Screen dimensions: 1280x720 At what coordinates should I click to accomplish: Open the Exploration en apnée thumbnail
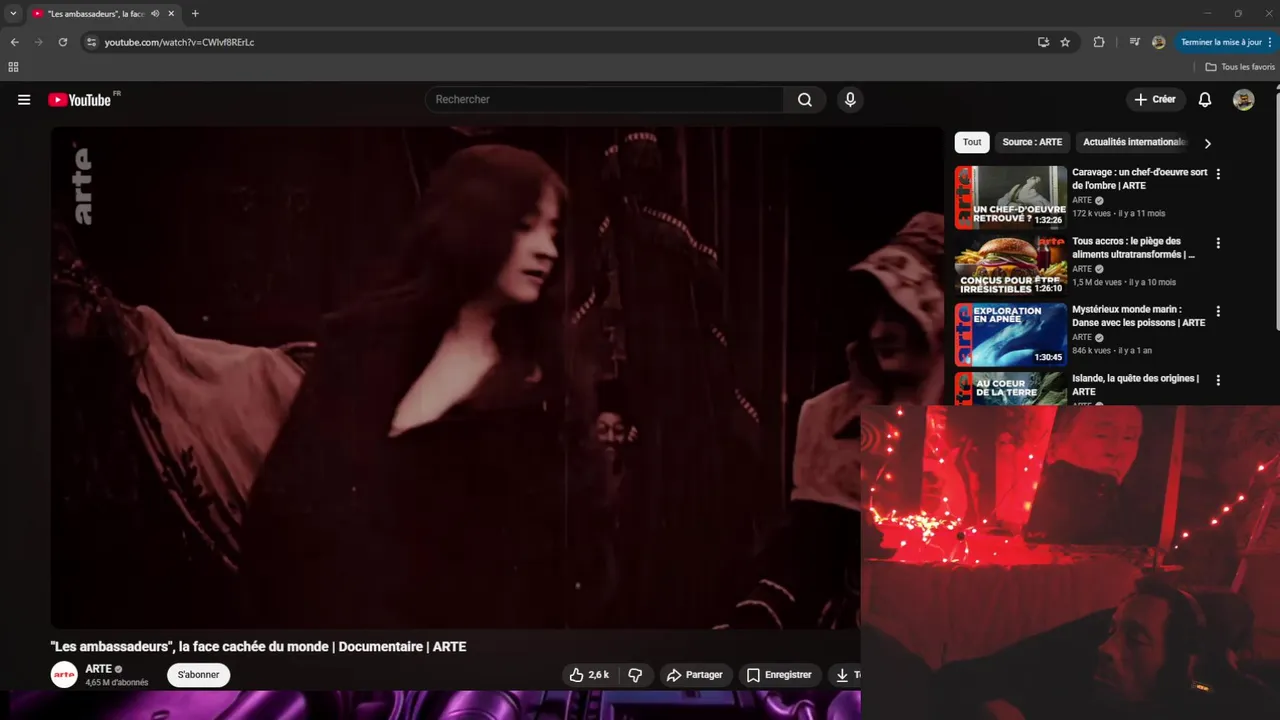click(x=1011, y=335)
